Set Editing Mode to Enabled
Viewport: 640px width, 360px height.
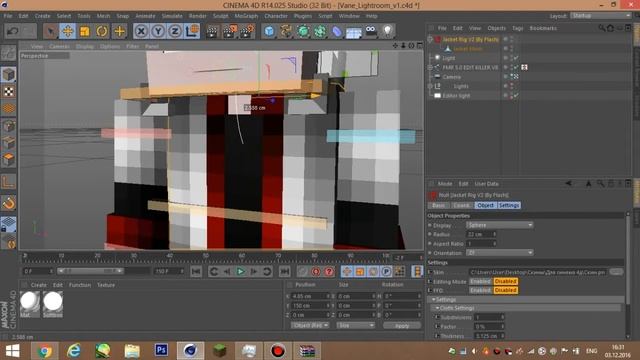click(480, 281)
